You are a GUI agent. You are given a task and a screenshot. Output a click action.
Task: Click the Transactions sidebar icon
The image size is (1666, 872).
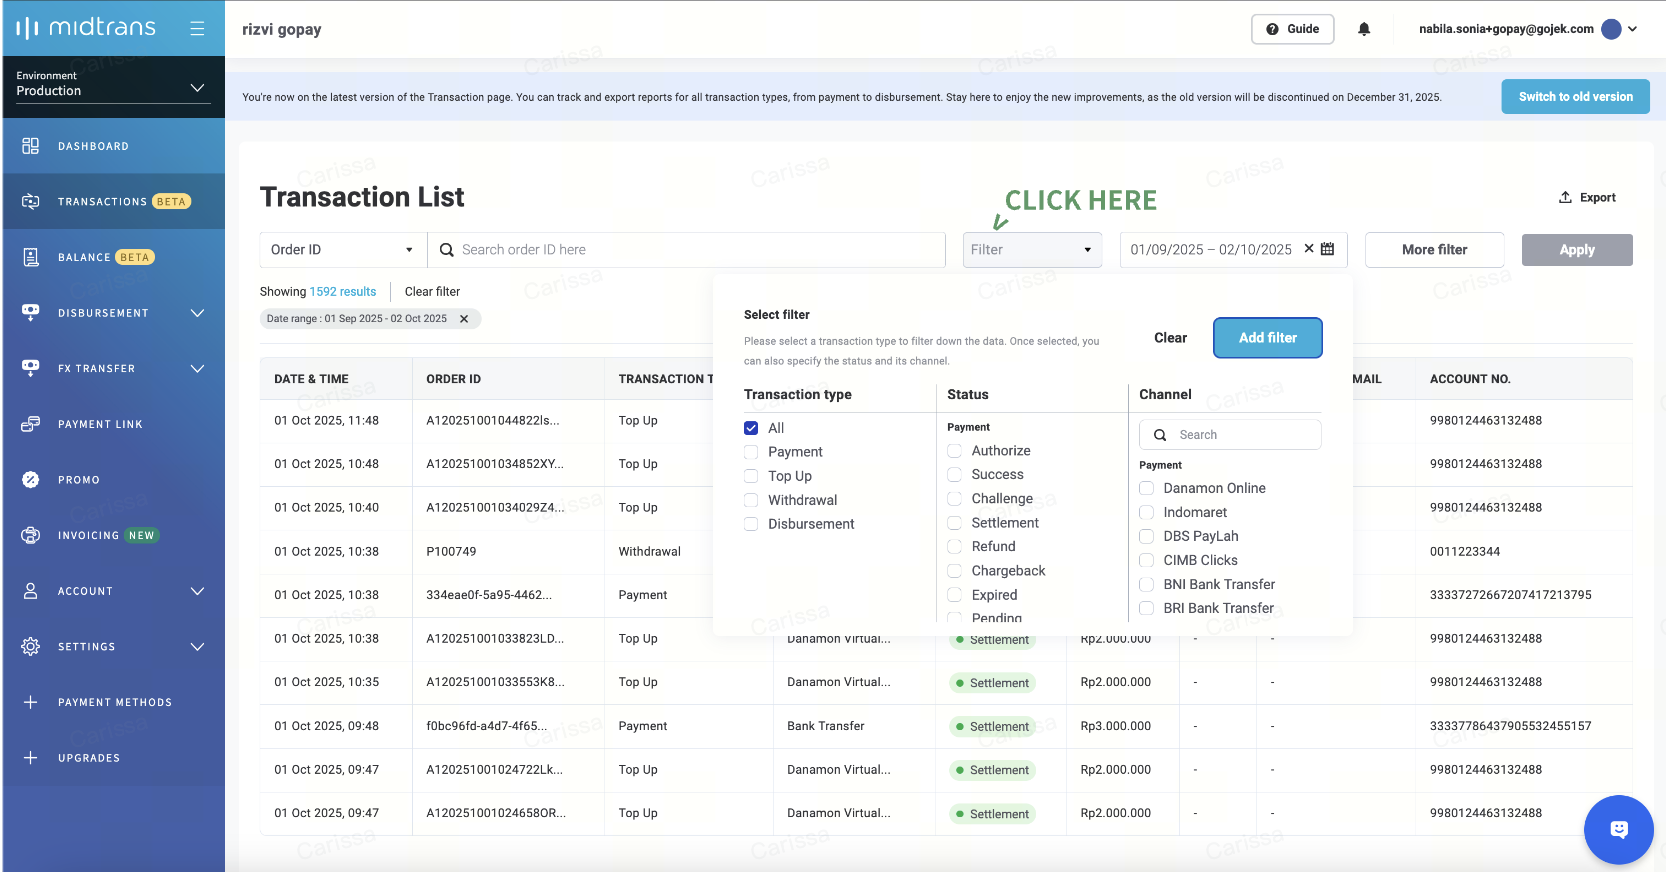click(x=31, y=202)
